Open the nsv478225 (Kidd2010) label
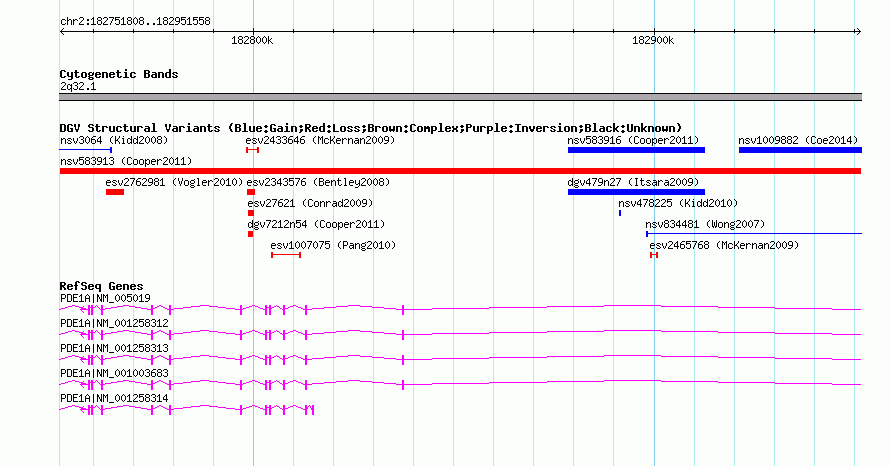Screen dimensions: 890x466 [x=678, y=203]
